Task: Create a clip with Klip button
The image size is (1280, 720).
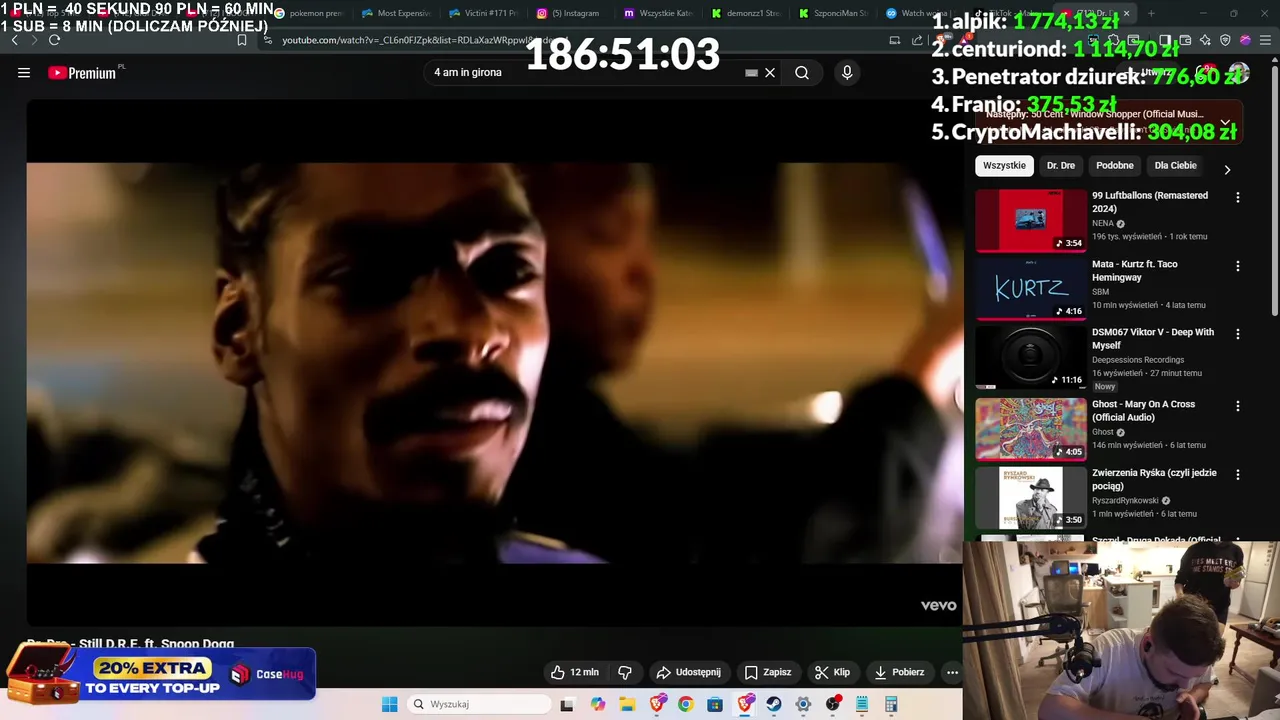Action: (832, 672)
